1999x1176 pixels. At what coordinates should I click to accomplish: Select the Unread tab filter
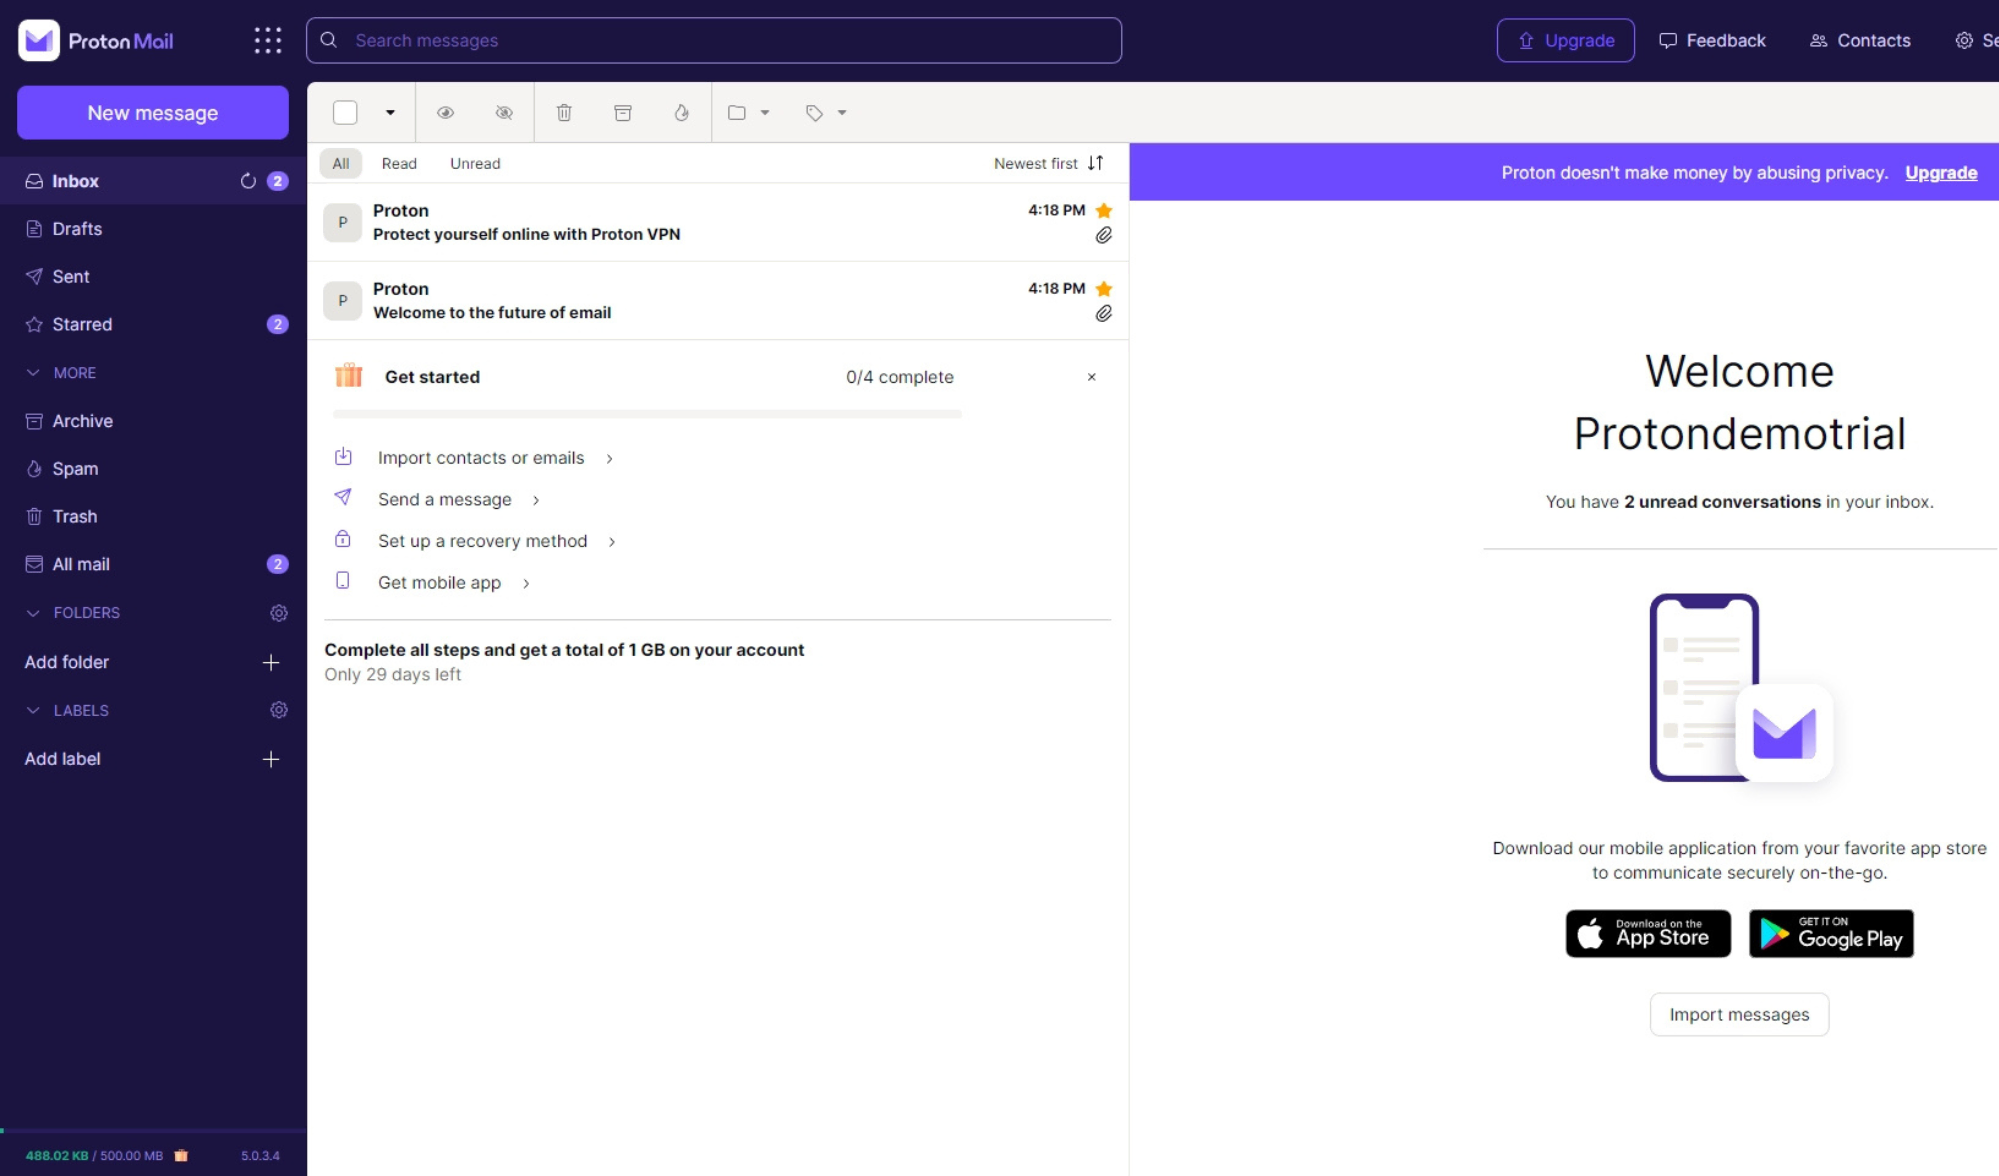point(475,164)
